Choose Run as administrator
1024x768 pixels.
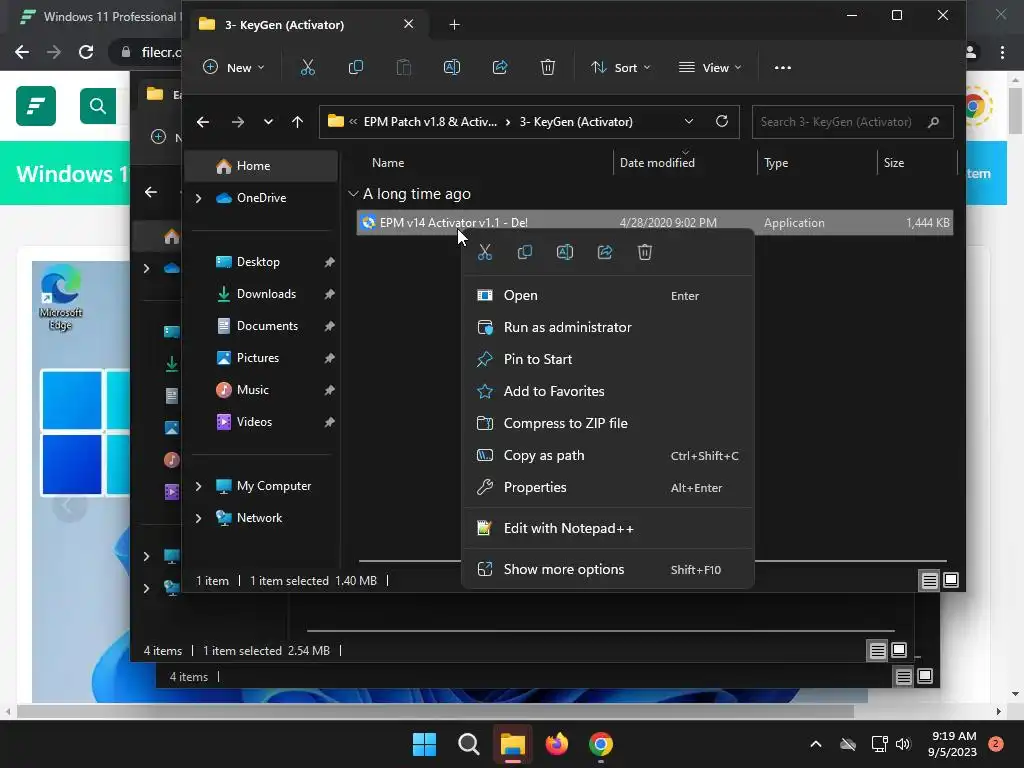point(607,327)
